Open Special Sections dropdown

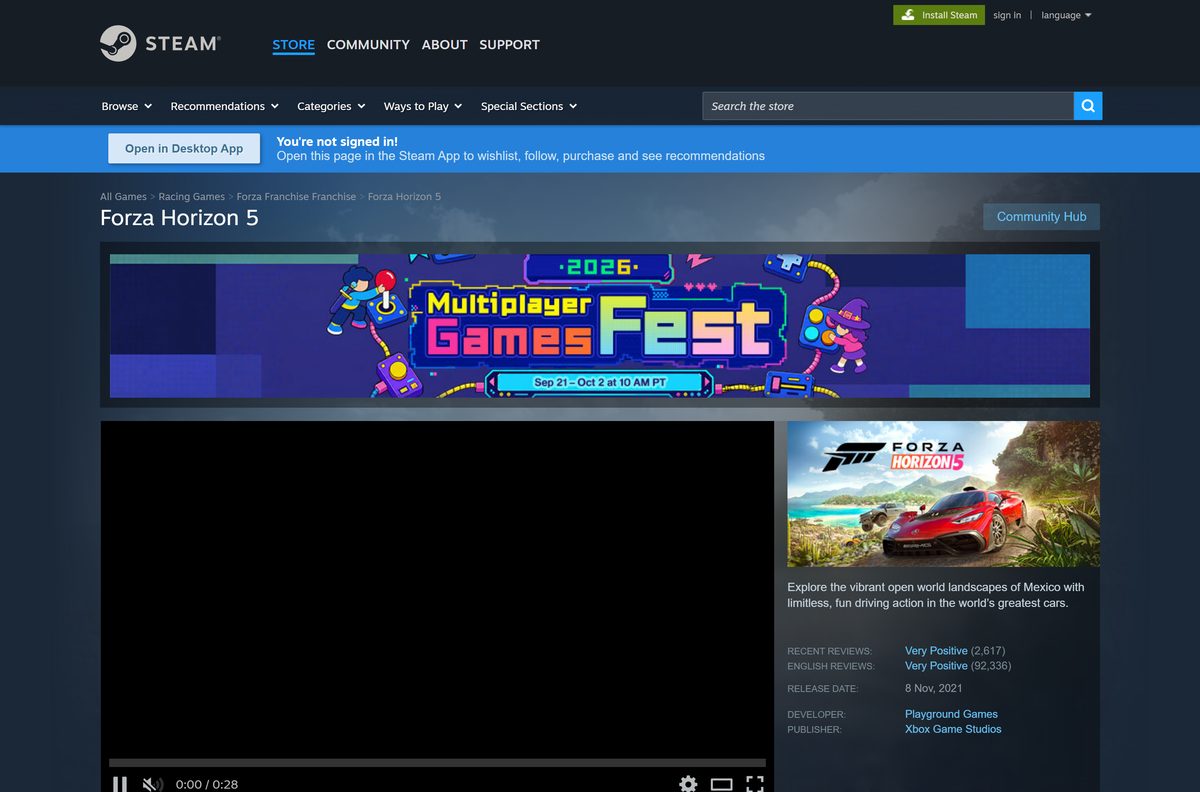click(529, 106)
